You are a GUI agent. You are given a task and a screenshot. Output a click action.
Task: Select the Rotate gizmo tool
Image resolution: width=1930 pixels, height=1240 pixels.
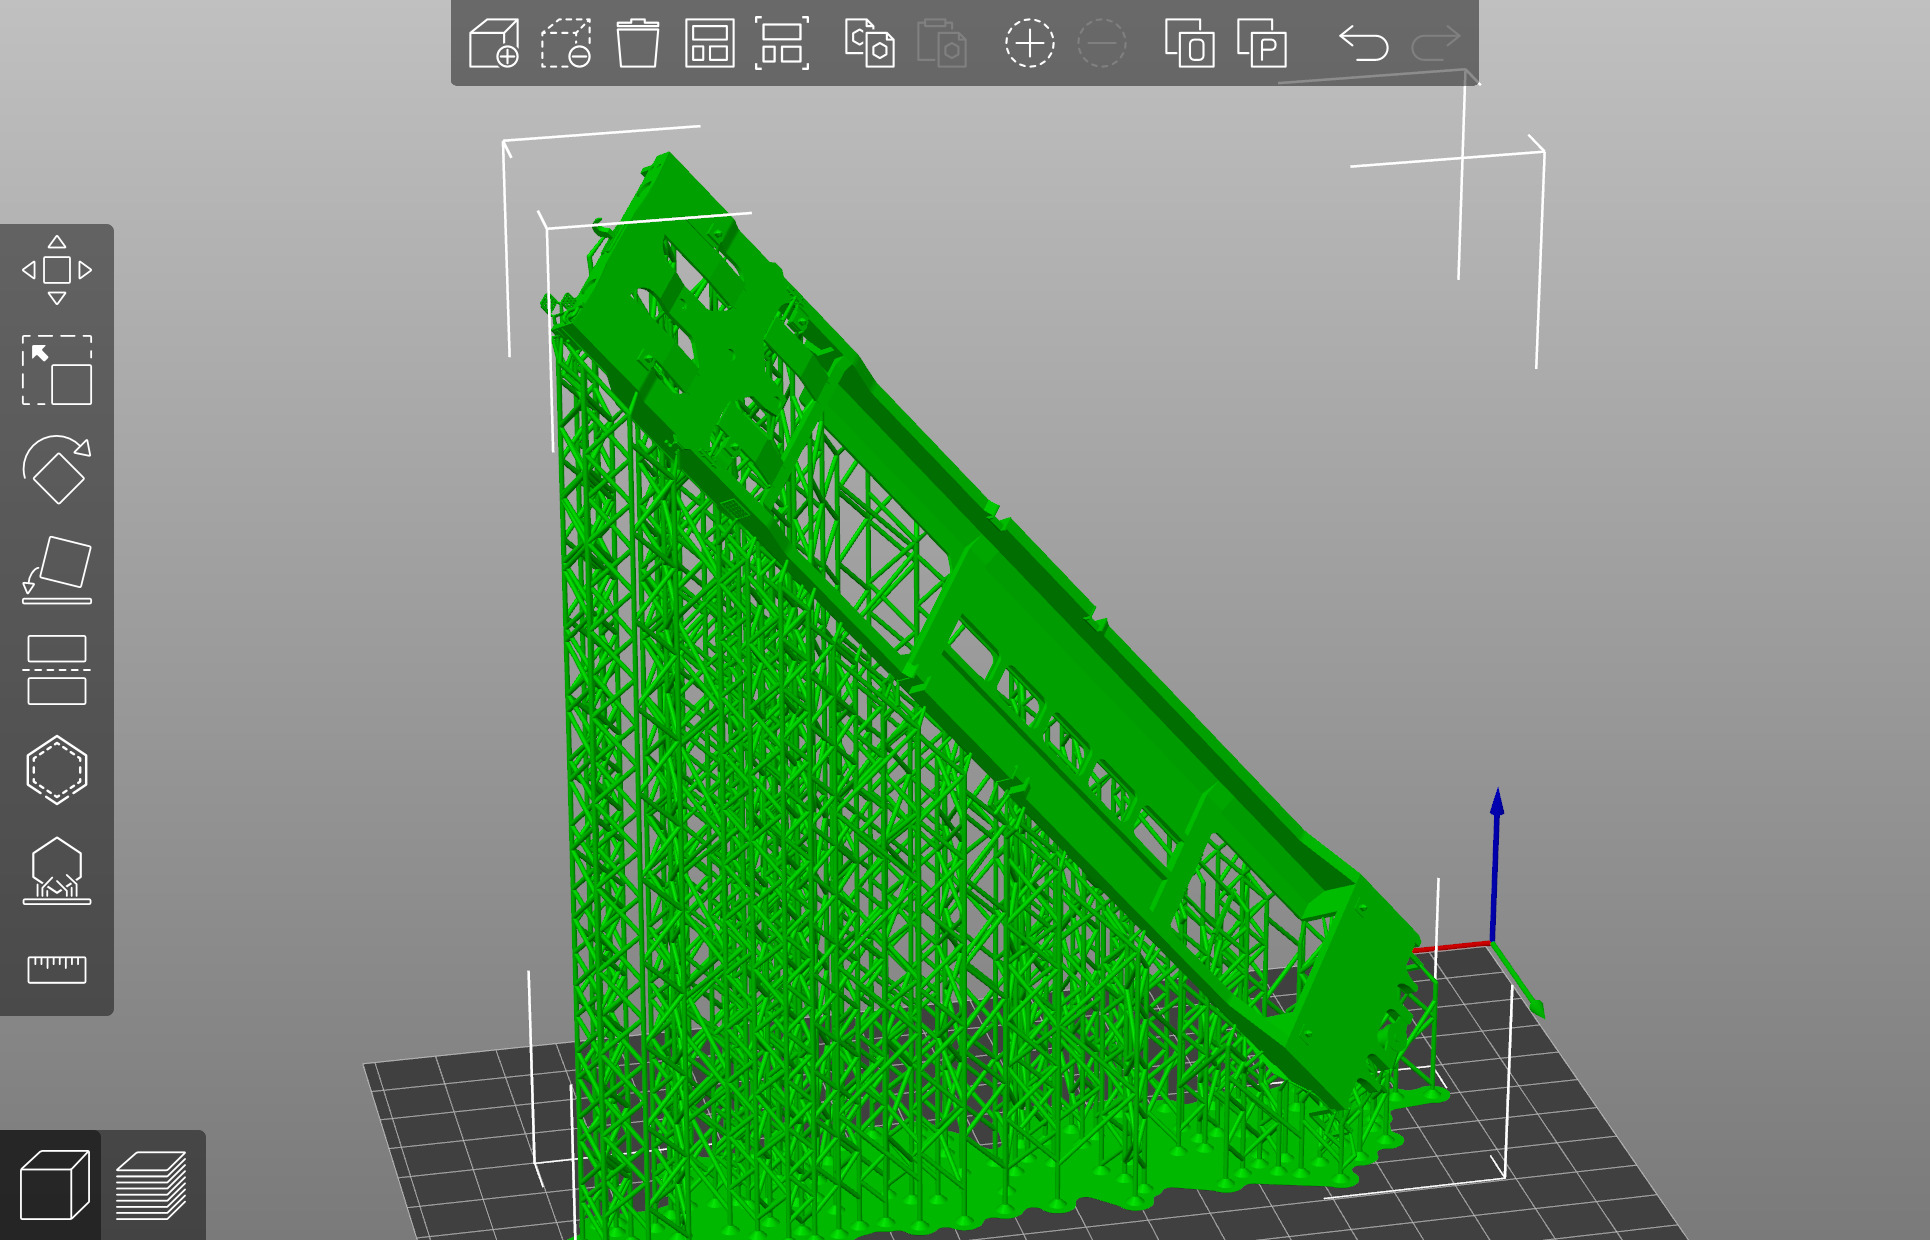pos(57,470)
